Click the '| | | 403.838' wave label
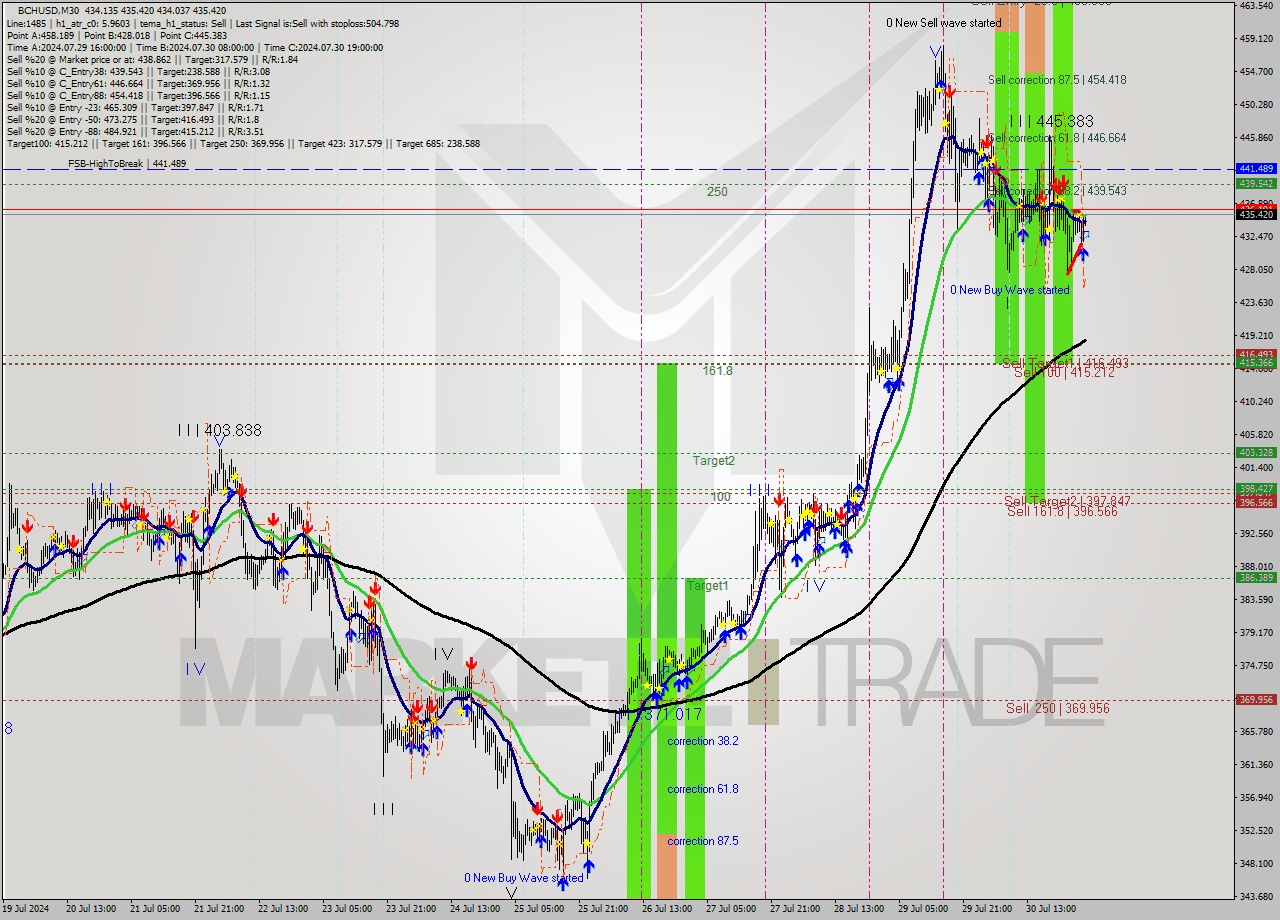This screenshot has width=1280, height=920. 219,430
